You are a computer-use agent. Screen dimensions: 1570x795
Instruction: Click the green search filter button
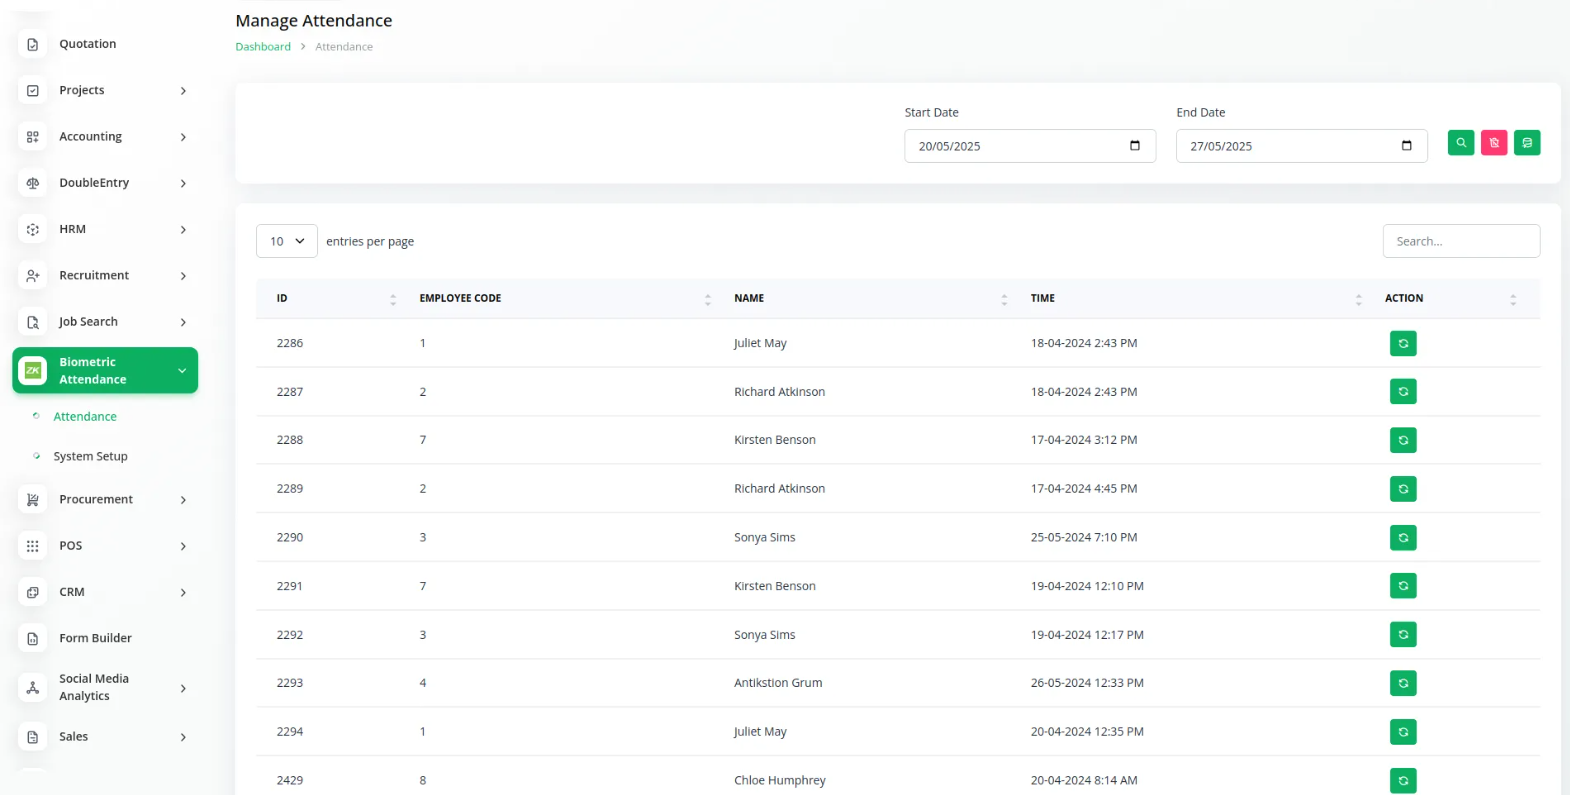tap(1460, 143)
